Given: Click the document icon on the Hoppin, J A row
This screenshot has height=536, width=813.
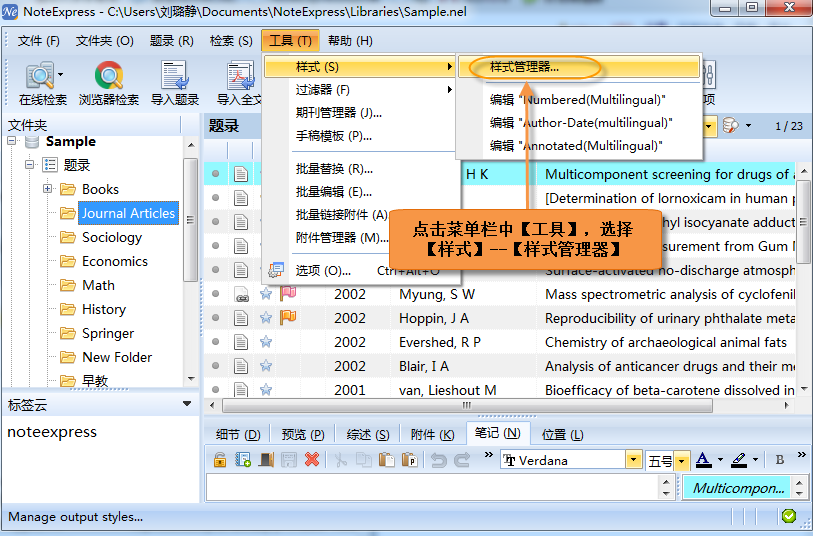Looking at the screenshot, I should point(241,318).
